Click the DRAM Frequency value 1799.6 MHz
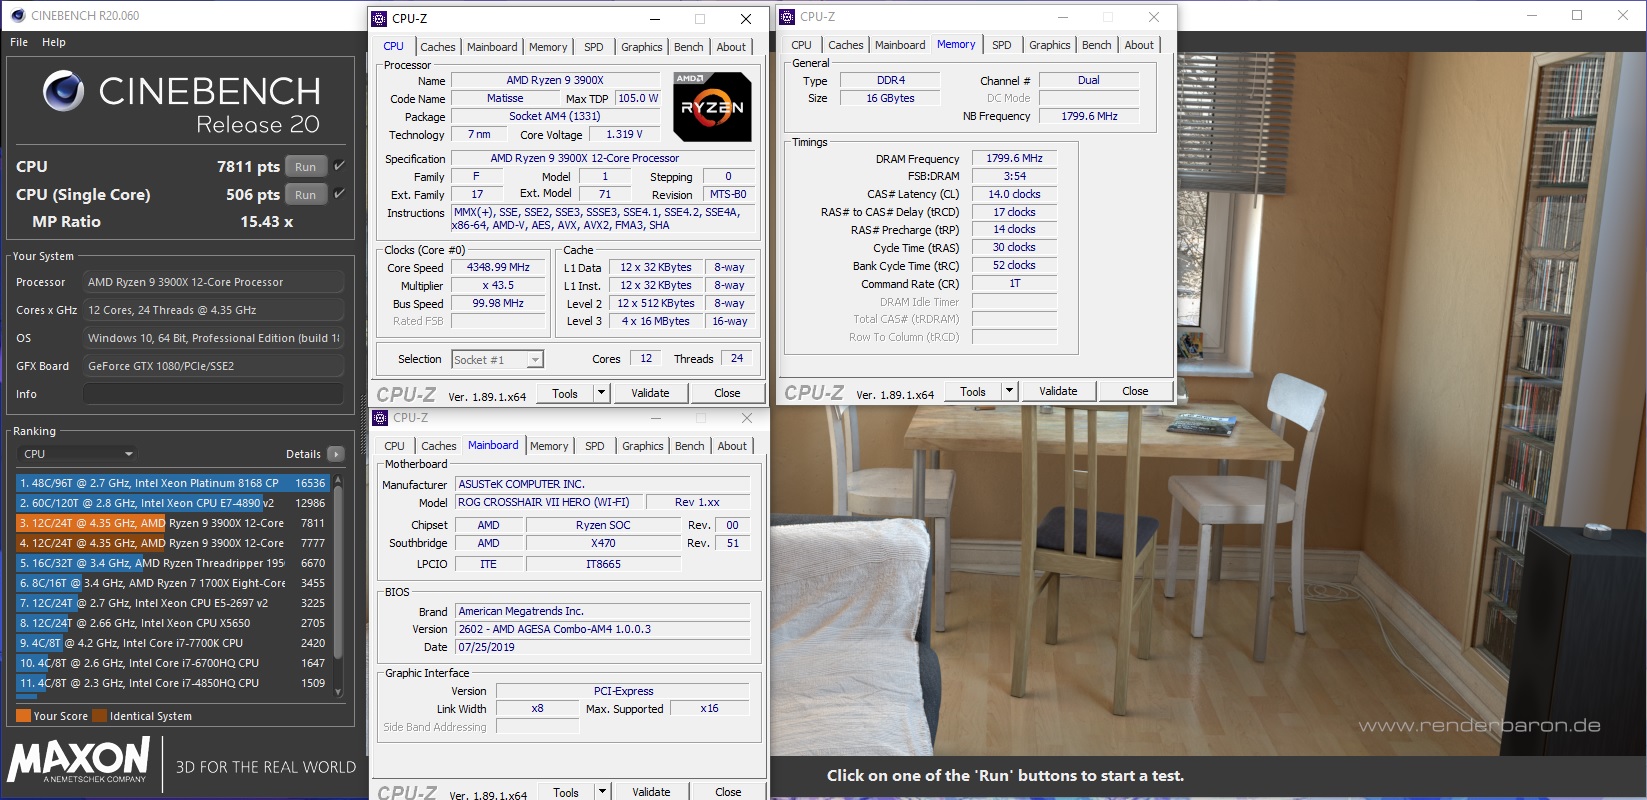Screen dimensions: 1647x800 pos(1014,158)
